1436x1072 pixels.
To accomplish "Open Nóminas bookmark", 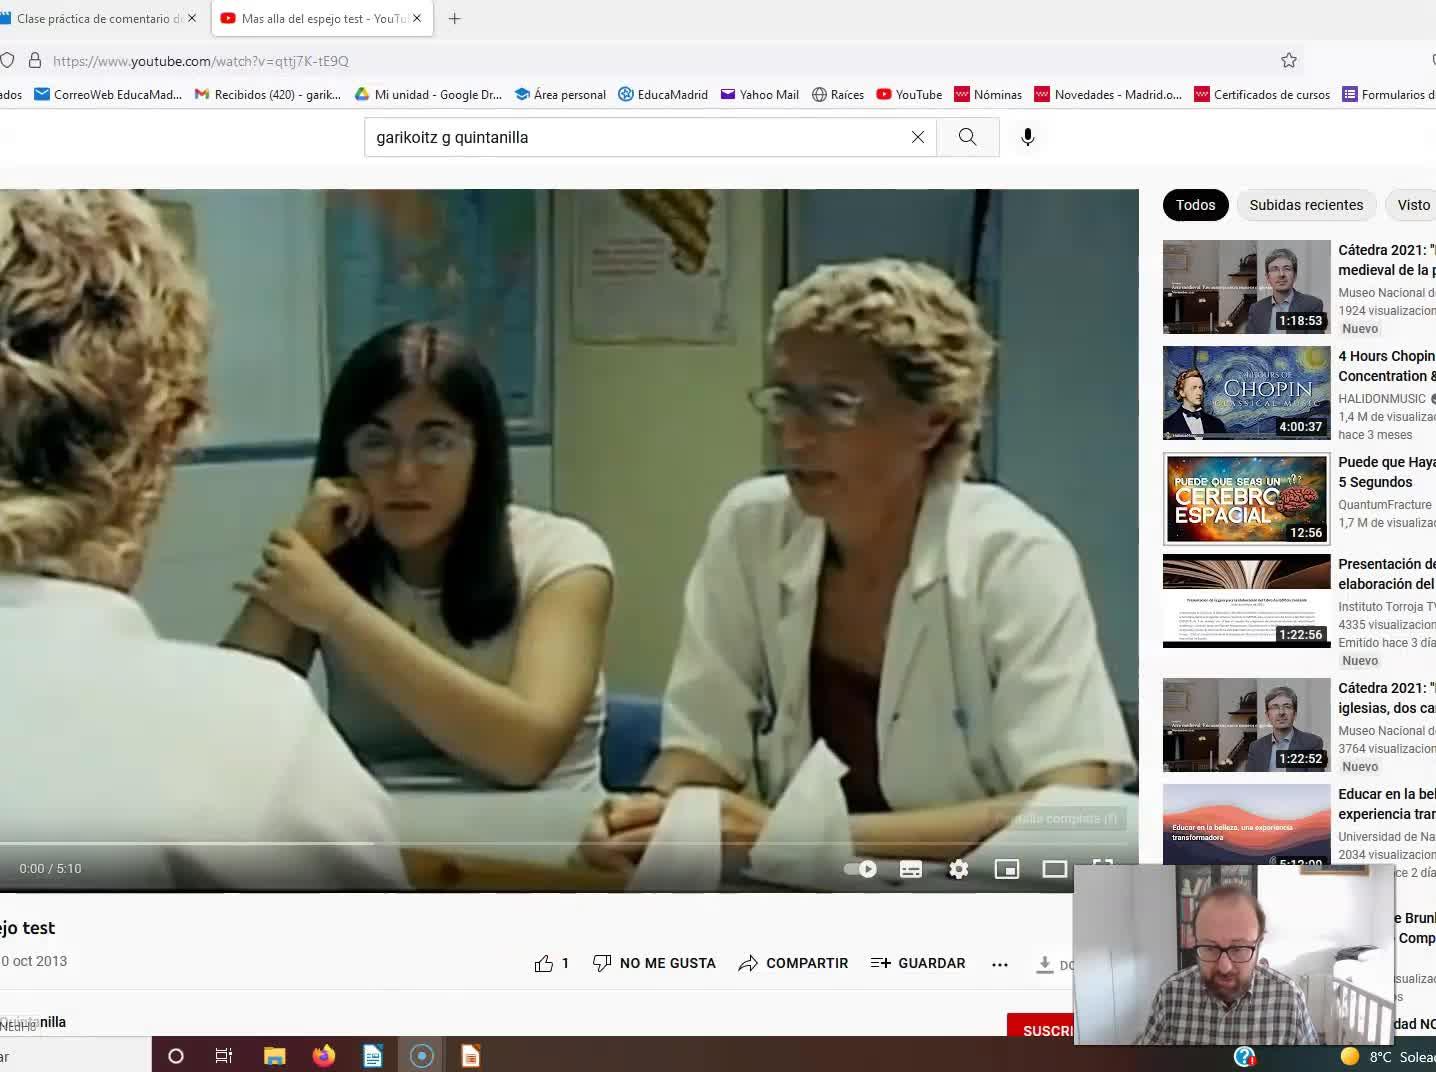I will click(988, 94).
